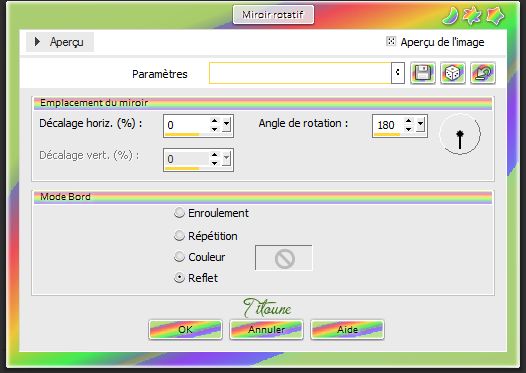Increase Décalage horiz. value with up arrow
This screenshot has height=373, width=526.
pyautogui.click(x=214, y=121)
